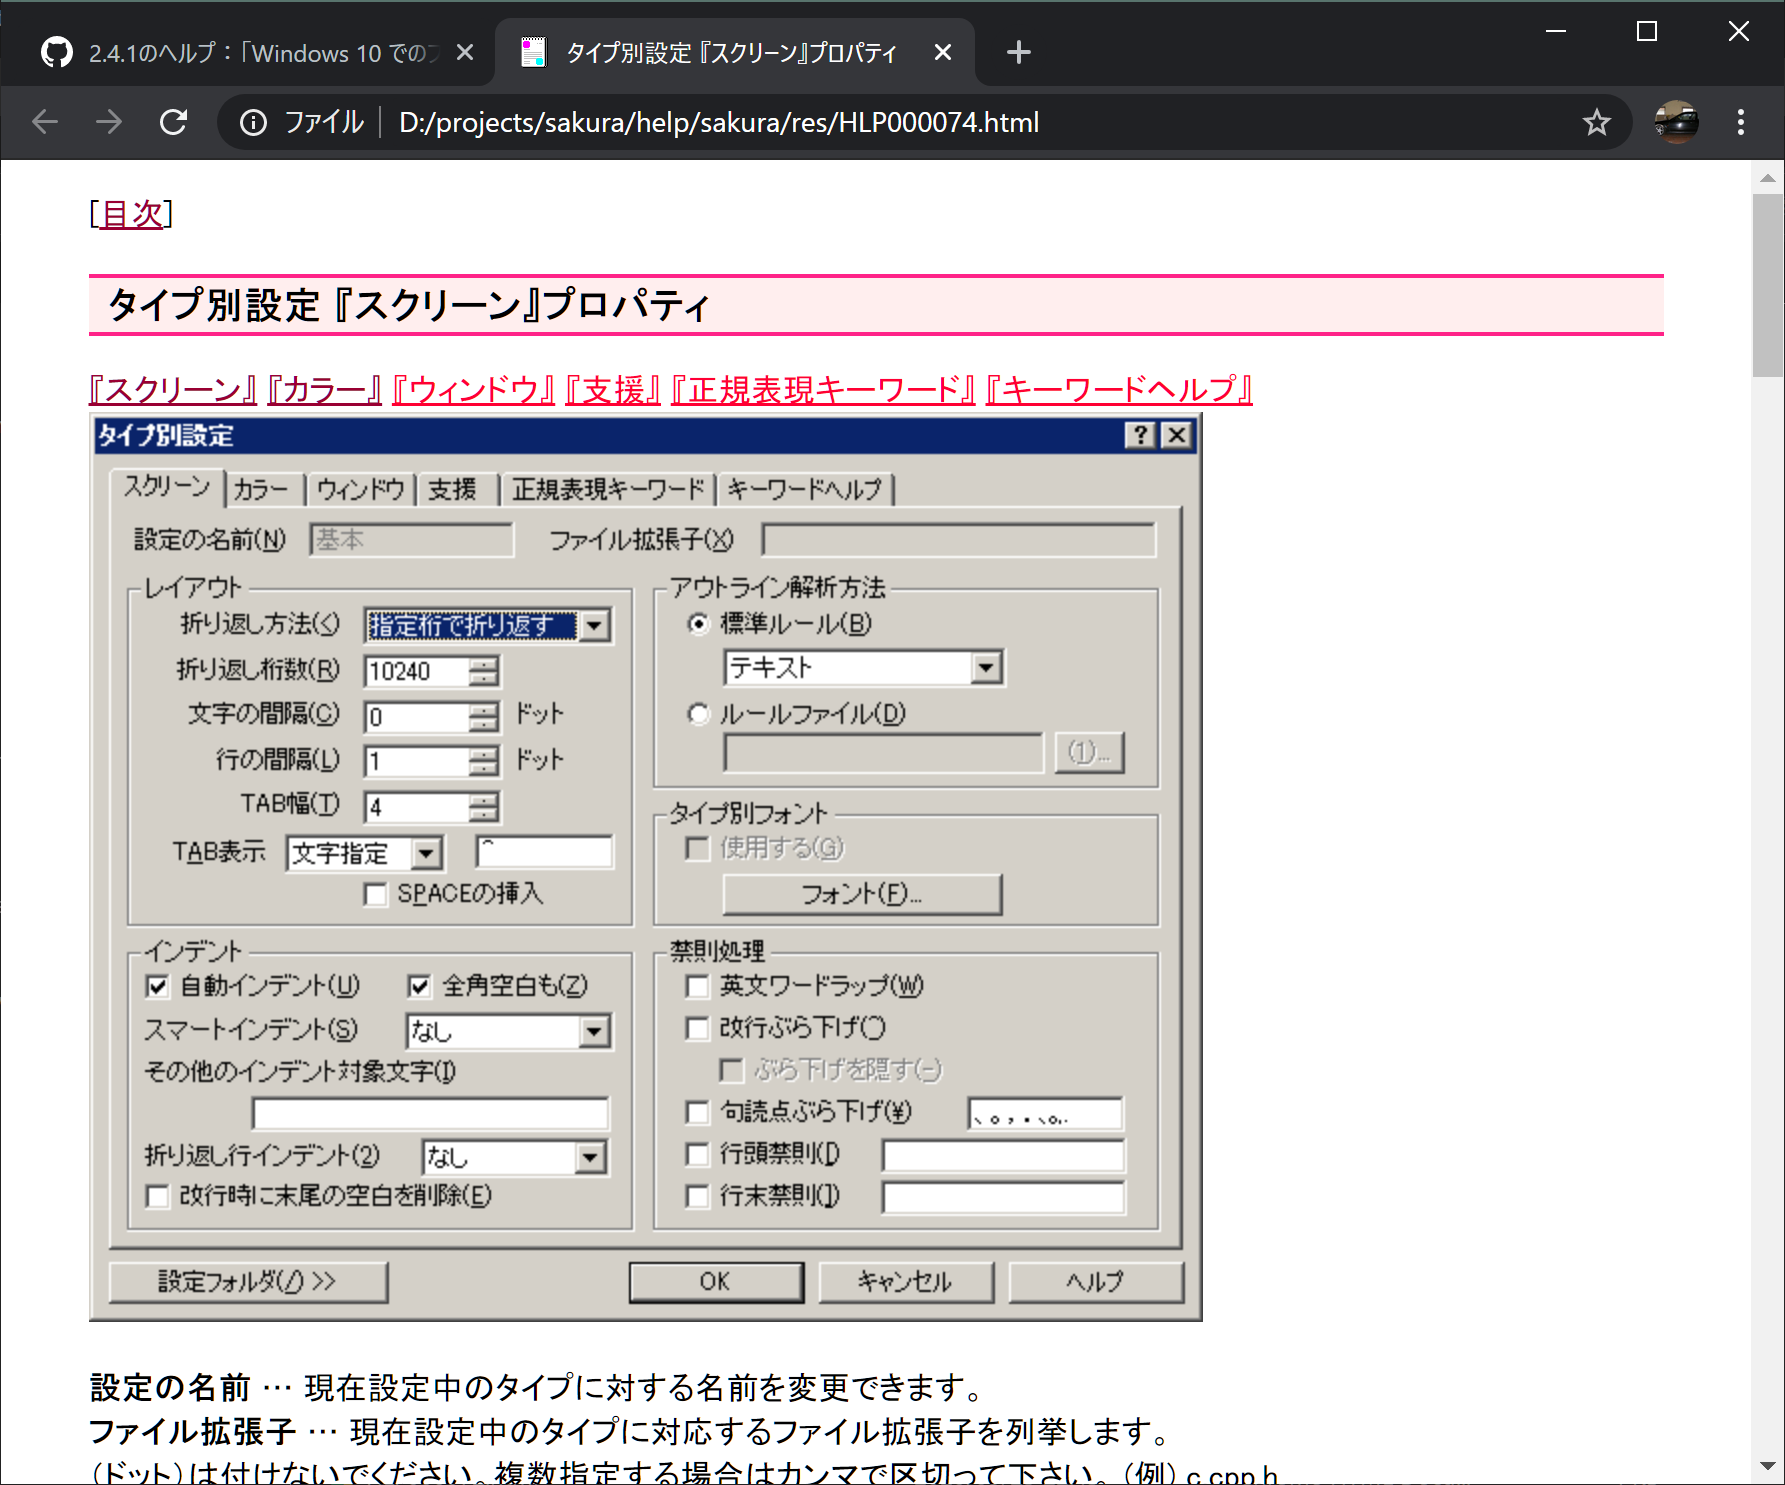Close the タイプ別設定 スクリーン tab
The height and width of the screenshot is (1485, 1785).
[943, 52]
